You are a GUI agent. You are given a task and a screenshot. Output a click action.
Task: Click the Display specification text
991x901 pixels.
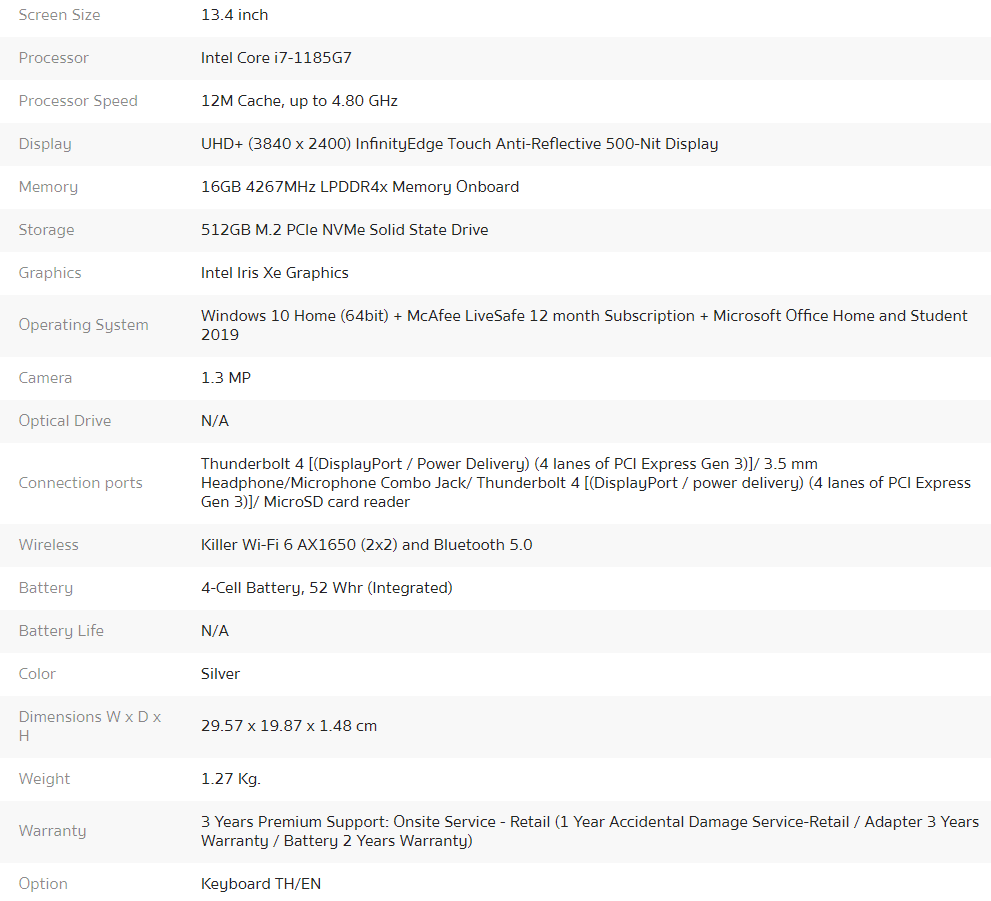click(x=459, y=144)
